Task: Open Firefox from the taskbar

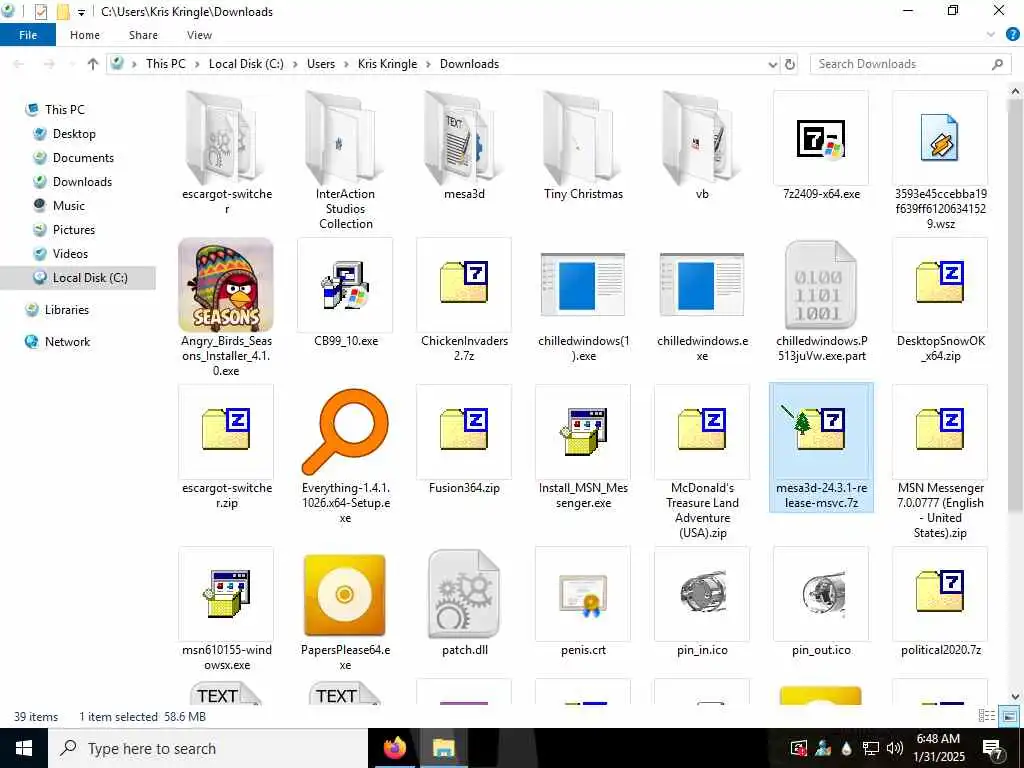Action: tap(395, 748)
